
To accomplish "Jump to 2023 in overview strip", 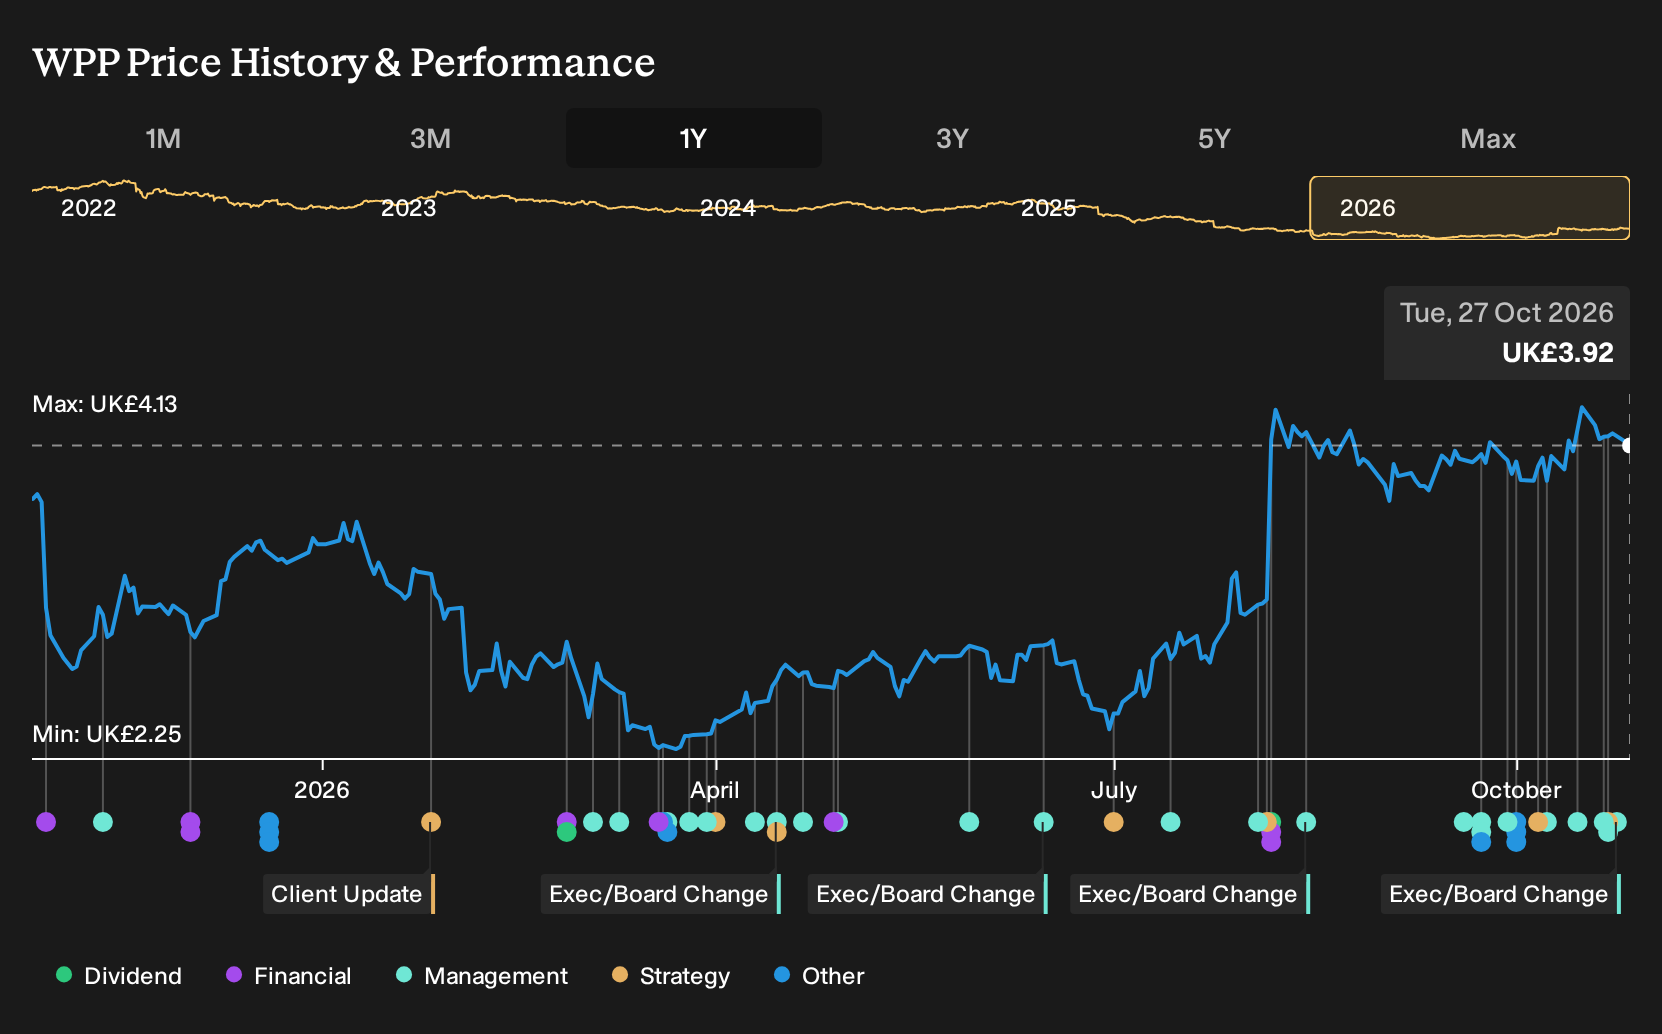I will coord(409,208).
